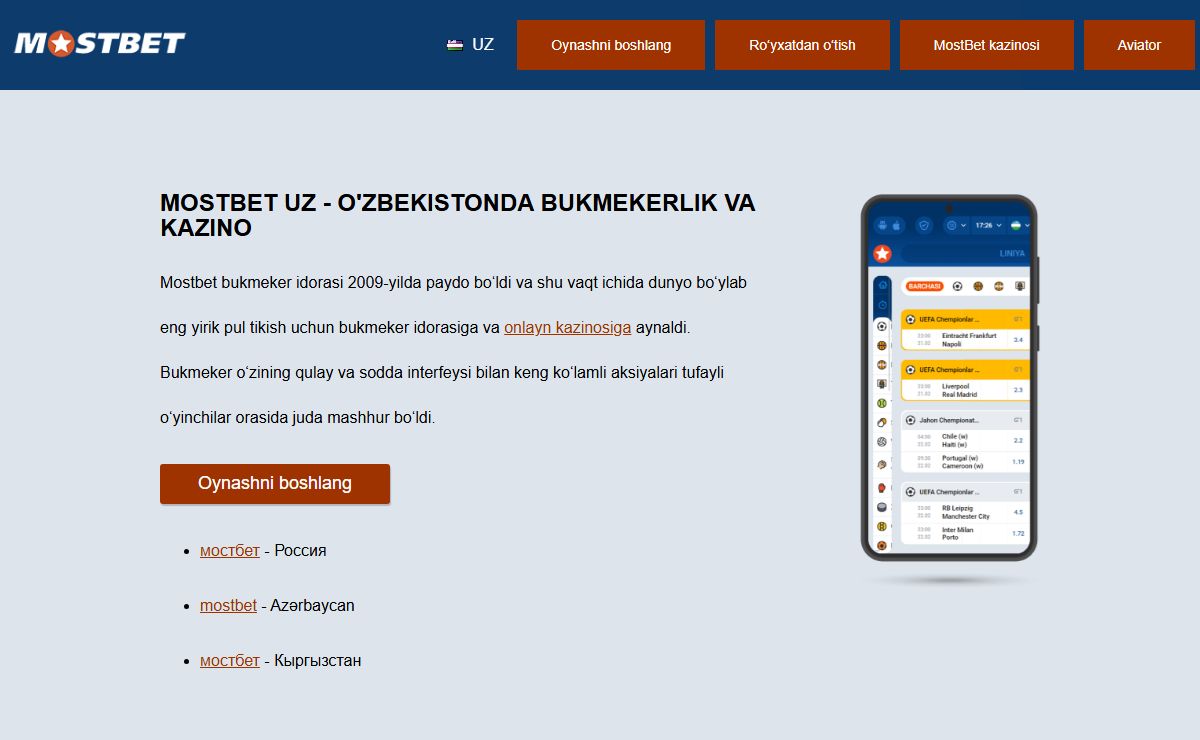Click the text 'o'yinchilar orasida juda mashhur bo'ldi.'

pyautogui.click(x=298, y=417)
